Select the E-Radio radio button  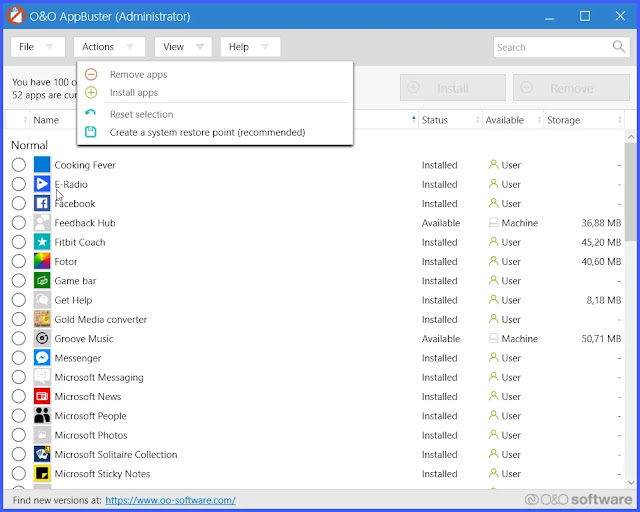(18, 184)
